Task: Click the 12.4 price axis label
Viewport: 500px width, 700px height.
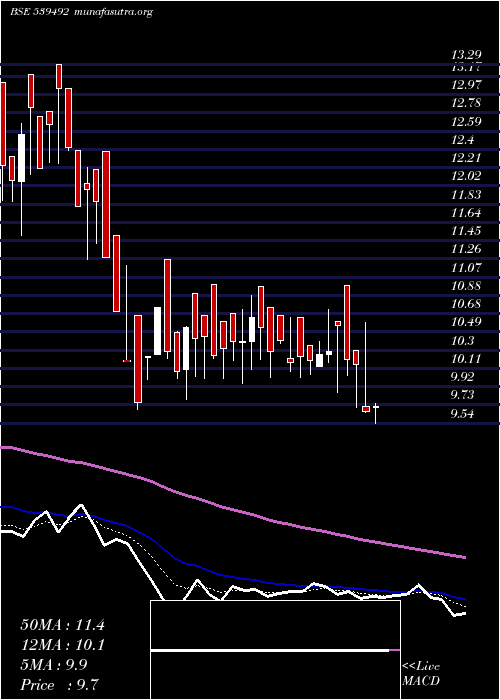Action: coord(462,140)
